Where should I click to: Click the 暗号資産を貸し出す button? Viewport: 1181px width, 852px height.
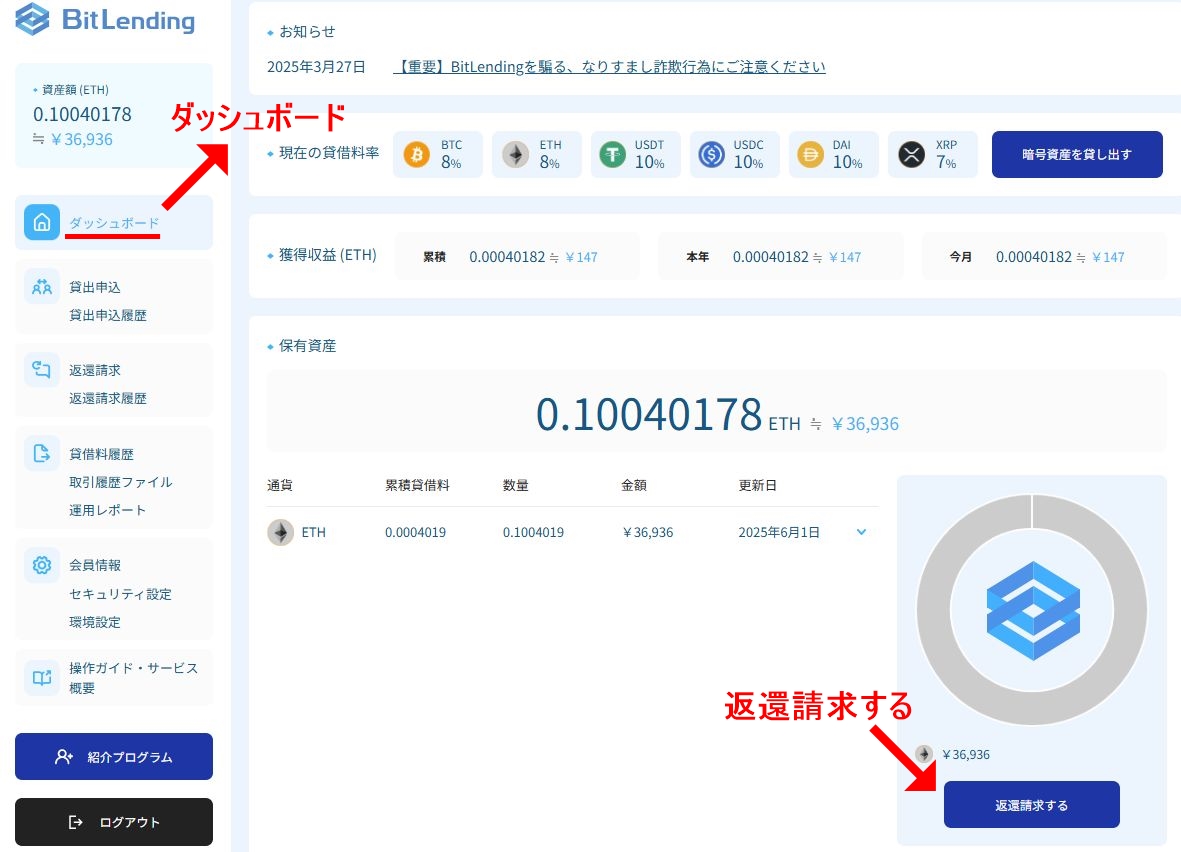pyautogui.click(x=1077, y=154)
